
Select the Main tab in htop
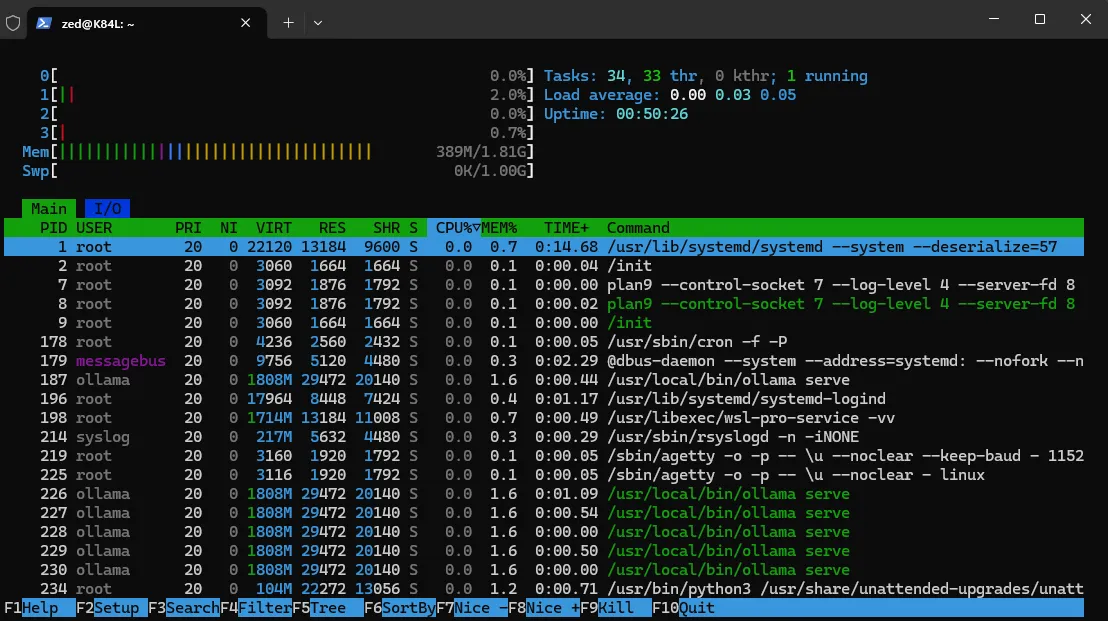point(48,208)
